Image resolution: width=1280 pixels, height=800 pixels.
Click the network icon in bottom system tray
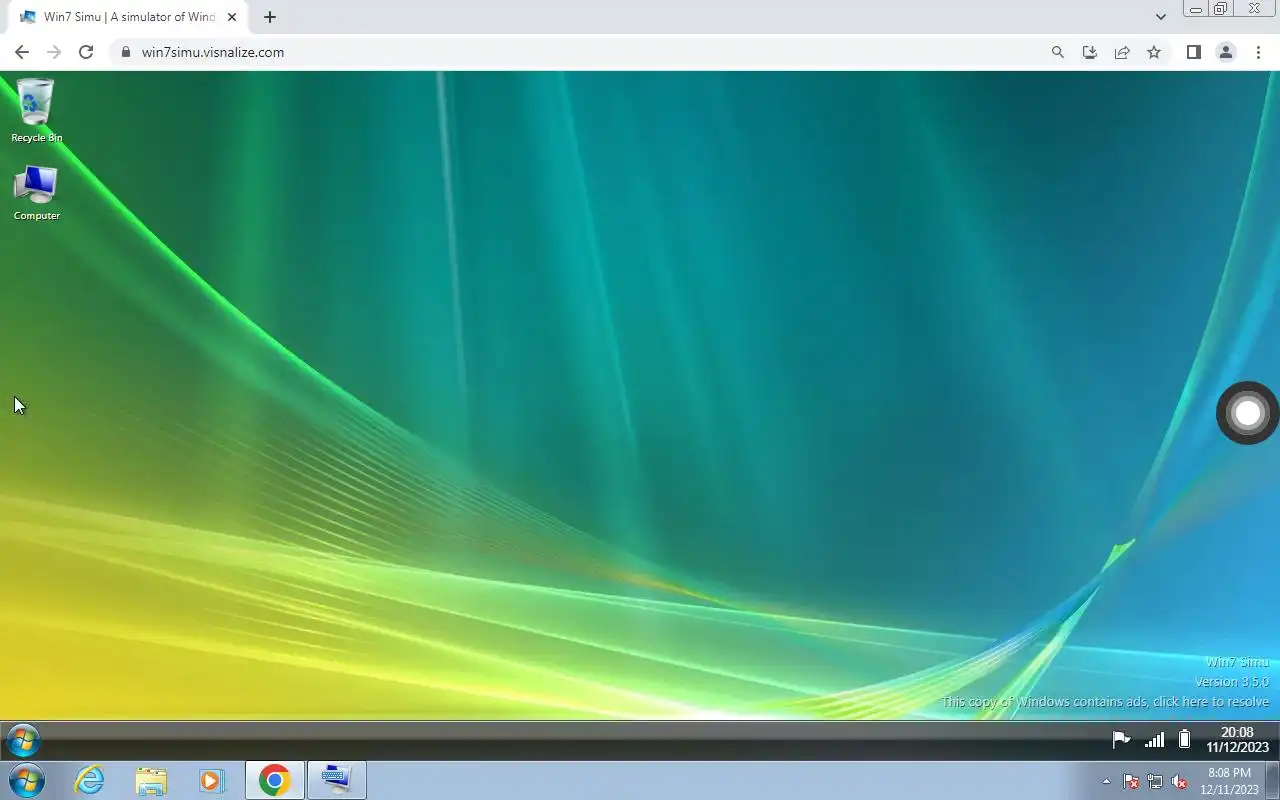click(1155, 781)
